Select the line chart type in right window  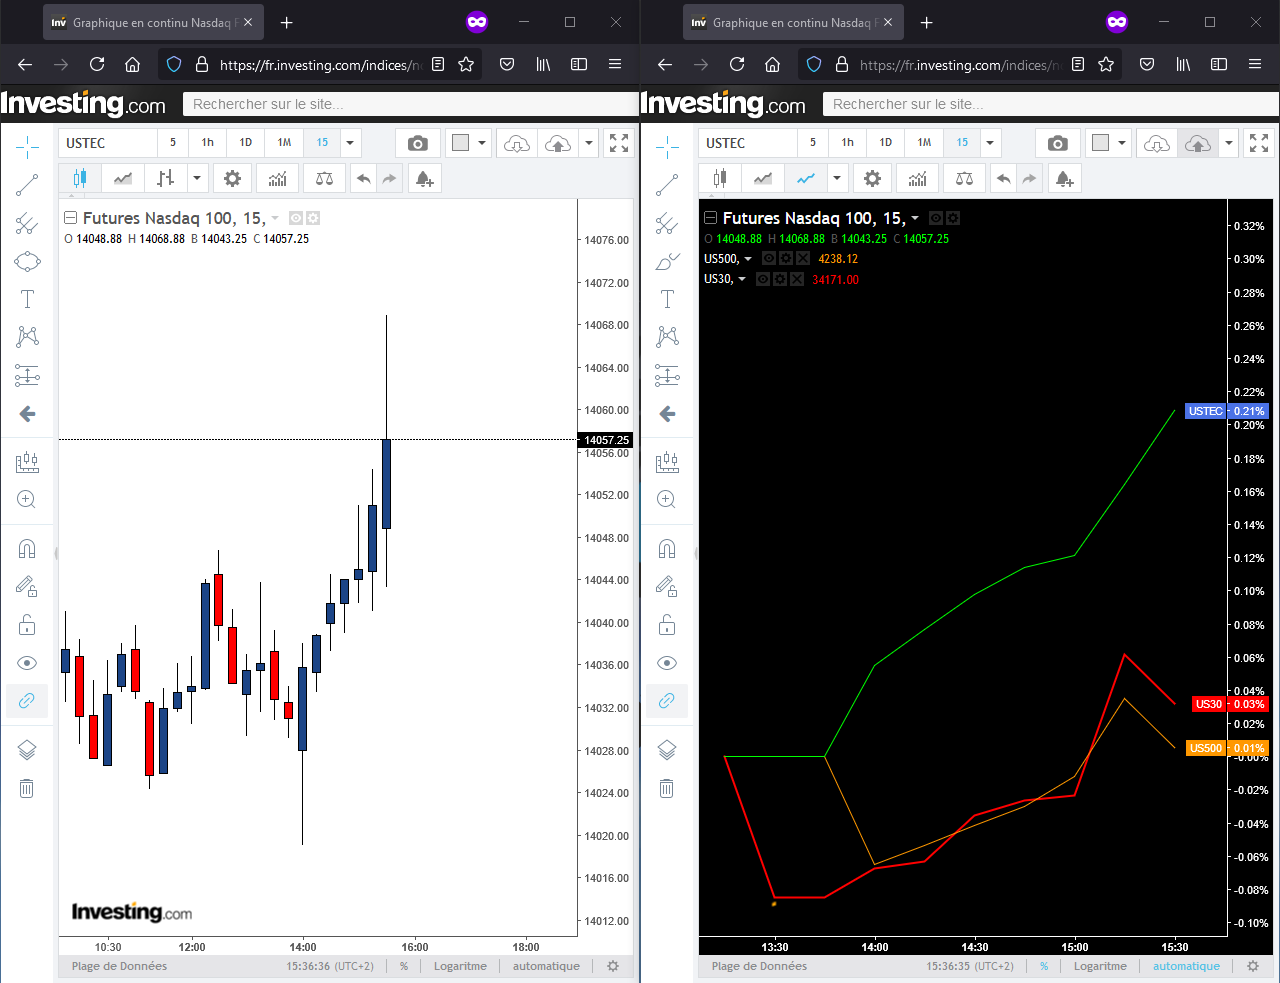click(x=806, y=179)
